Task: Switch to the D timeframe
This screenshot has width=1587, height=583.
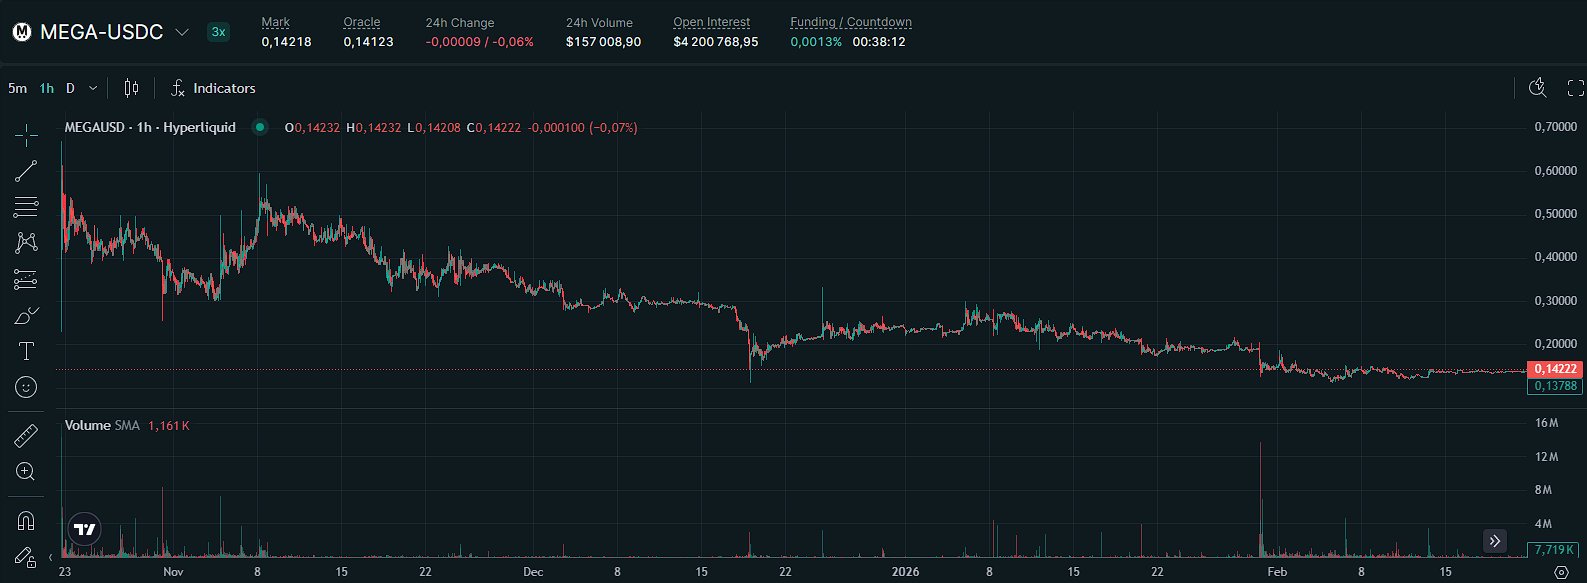Action: pos(70,88)
